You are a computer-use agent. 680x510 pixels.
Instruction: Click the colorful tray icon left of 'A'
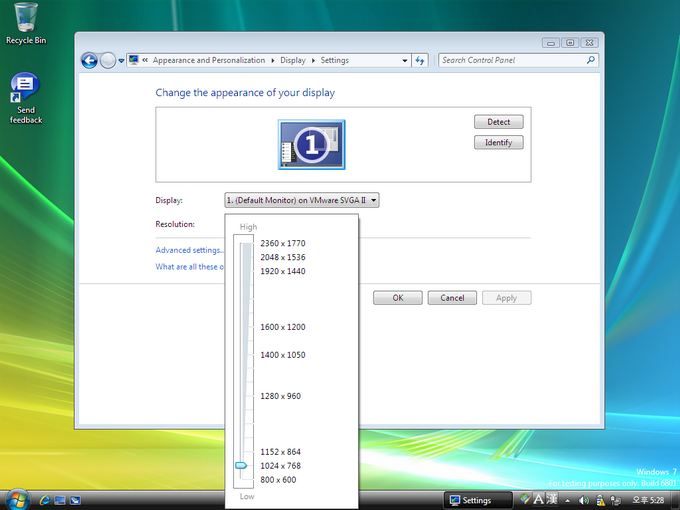click(525, 499)
